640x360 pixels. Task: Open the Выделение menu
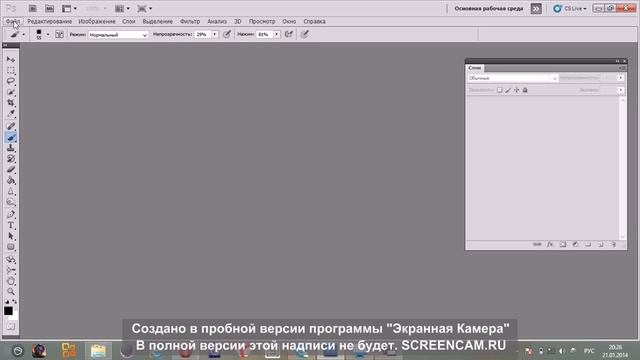coord(158,21)
